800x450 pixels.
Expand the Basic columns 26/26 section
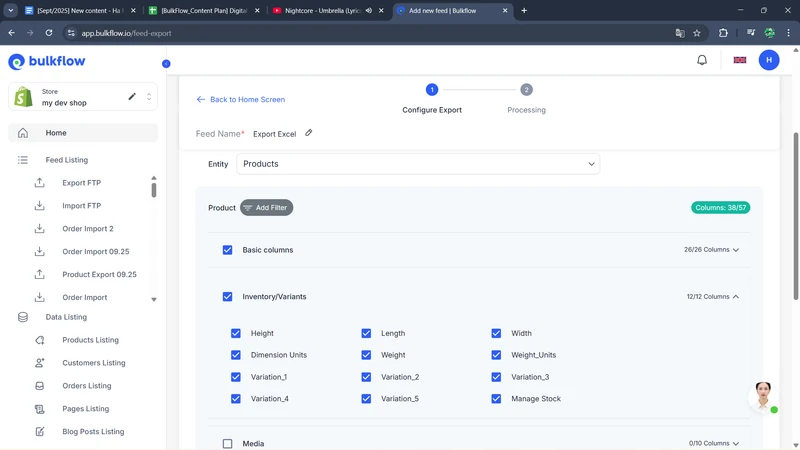[736, 250]
